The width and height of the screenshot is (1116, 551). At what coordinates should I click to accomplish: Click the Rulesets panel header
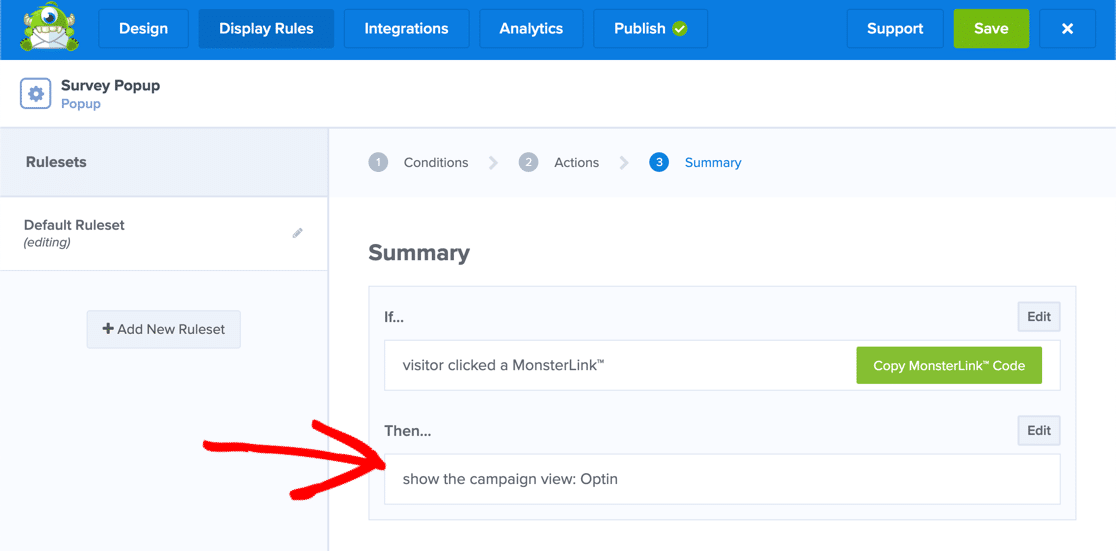click(164, 162)
